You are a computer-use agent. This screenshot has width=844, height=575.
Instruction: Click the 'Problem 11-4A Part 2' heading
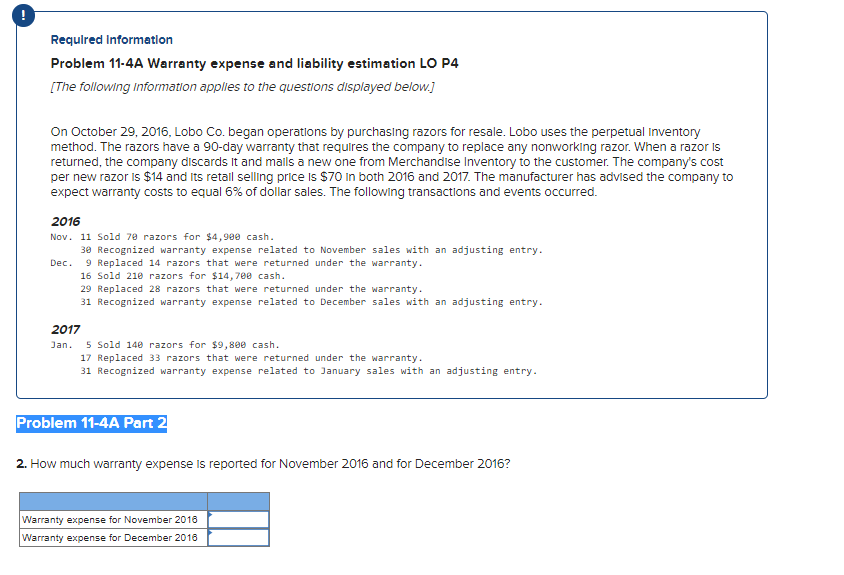(92, 423)
